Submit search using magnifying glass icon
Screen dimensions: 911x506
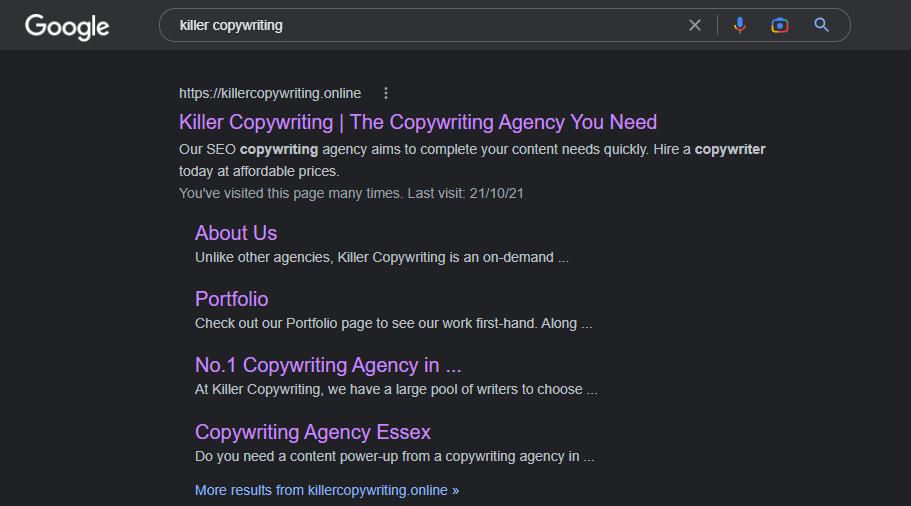point(821,25)
